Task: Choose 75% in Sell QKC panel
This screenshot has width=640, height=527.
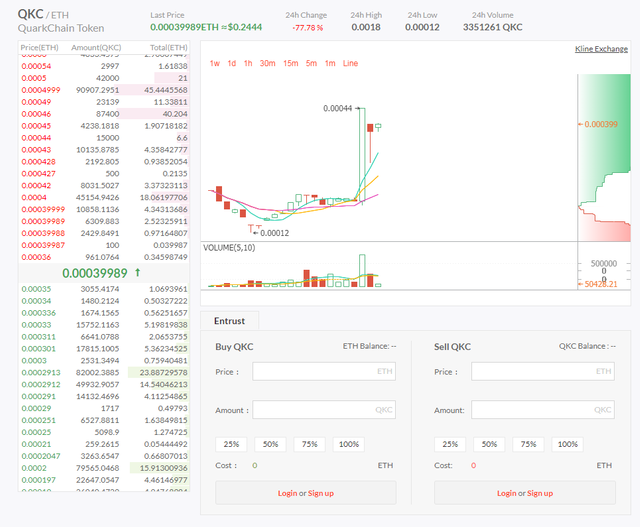Action: (528, 444)
